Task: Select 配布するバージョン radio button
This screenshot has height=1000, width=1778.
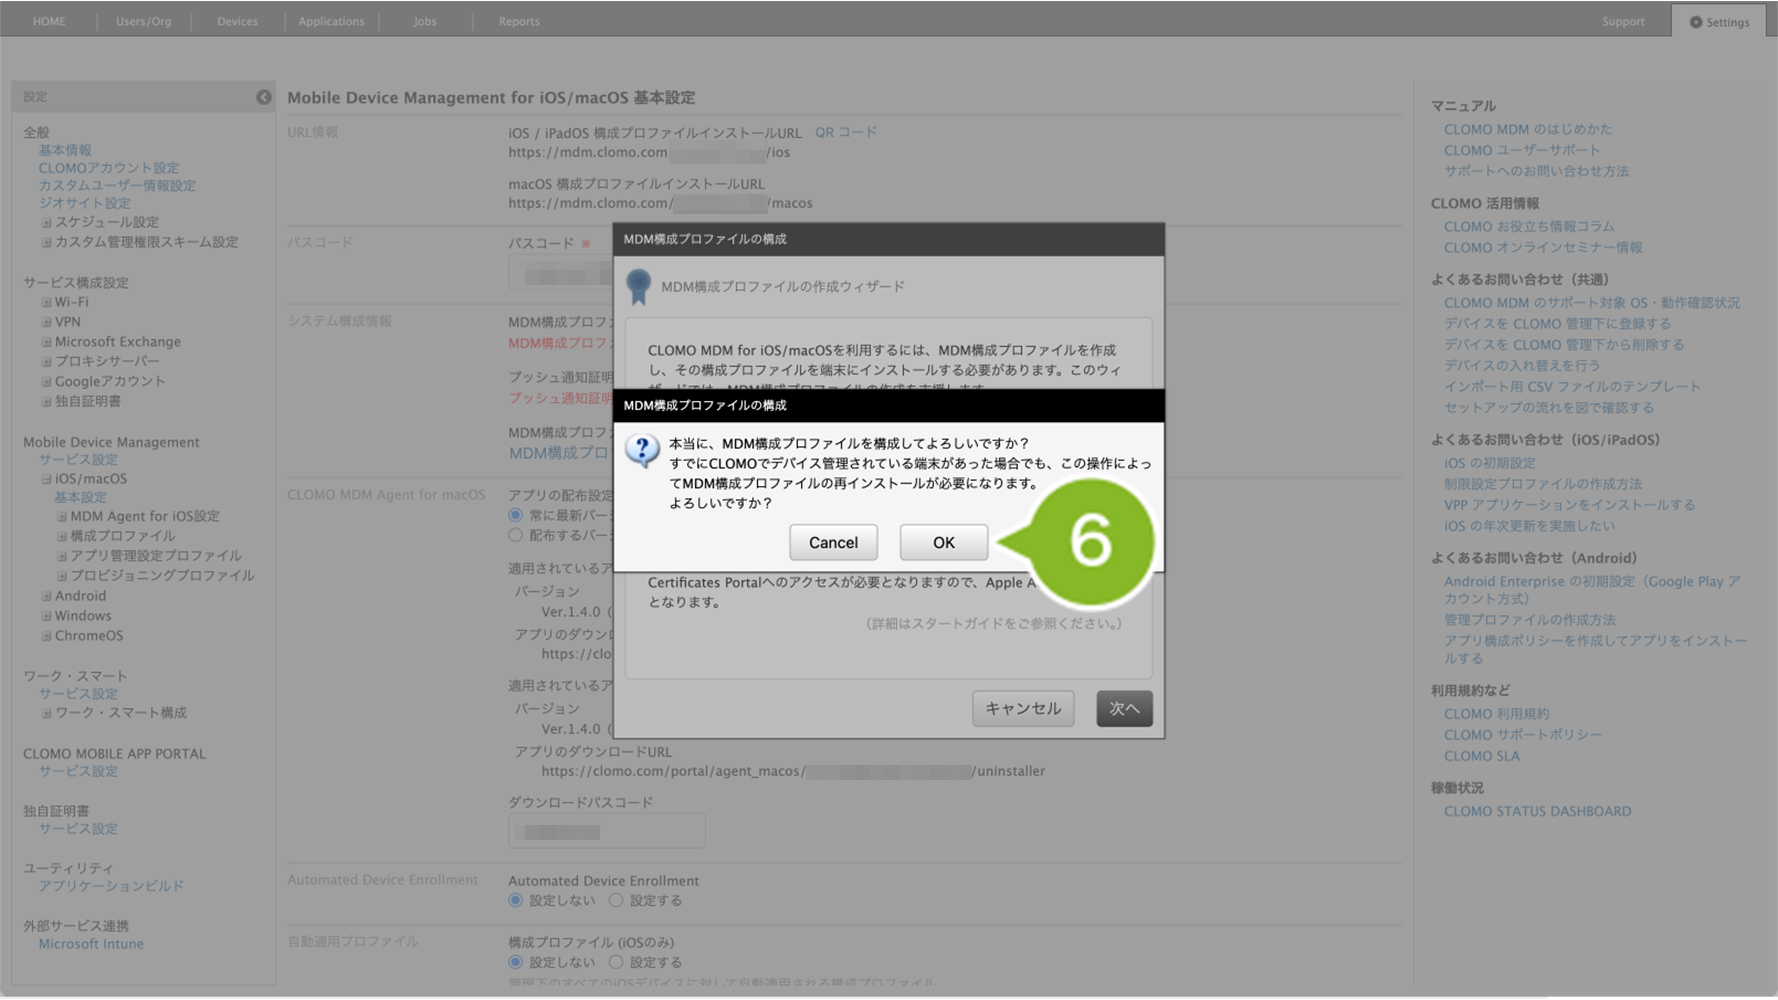Action: pyautogui.click(x=516, y=535)
